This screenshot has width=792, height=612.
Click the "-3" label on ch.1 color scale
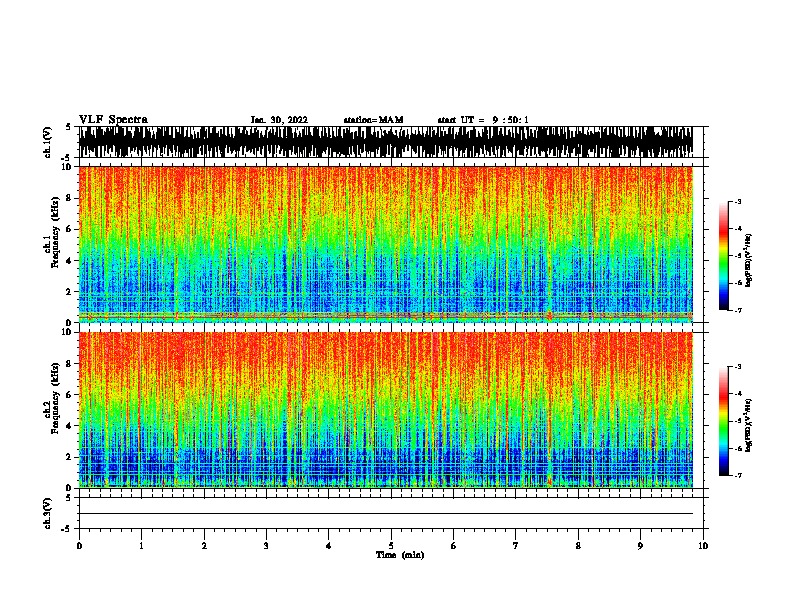pos(738,202)
